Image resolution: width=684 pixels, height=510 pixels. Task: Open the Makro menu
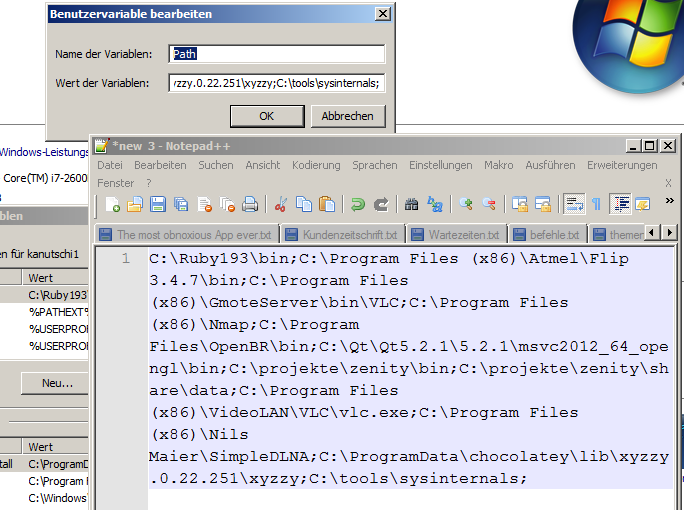point(499,165)
